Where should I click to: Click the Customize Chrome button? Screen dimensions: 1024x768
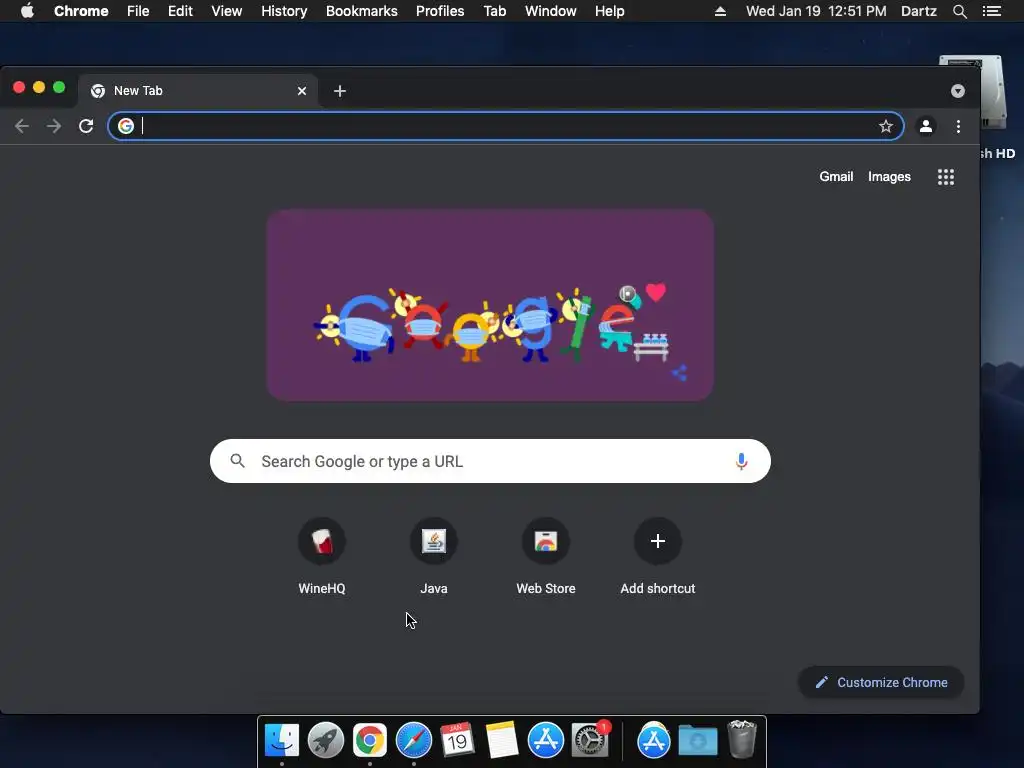click(x=881, y=682)
